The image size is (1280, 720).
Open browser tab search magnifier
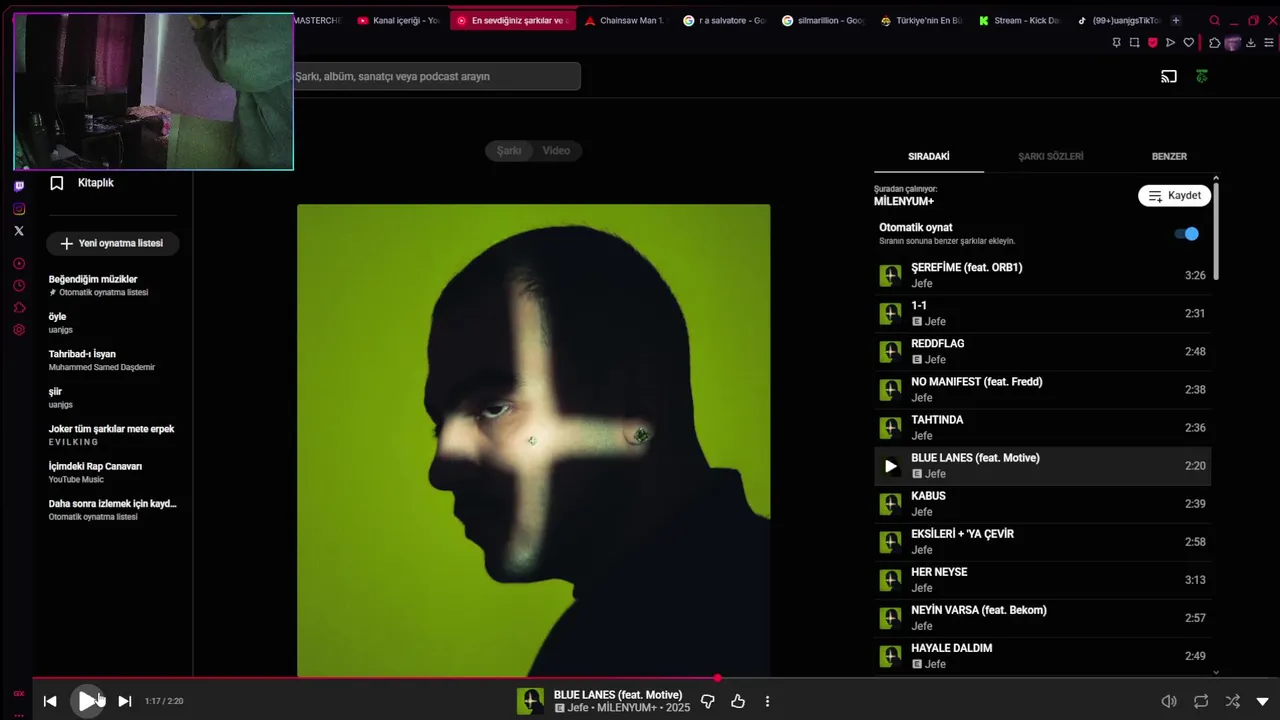(1215, 20)
